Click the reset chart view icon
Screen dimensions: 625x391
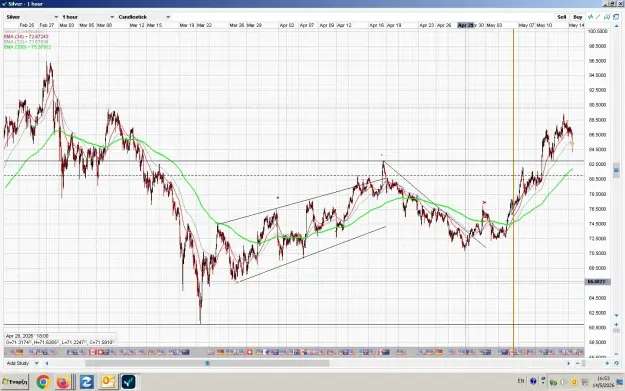pyautogui.click(x=616, y=363)
